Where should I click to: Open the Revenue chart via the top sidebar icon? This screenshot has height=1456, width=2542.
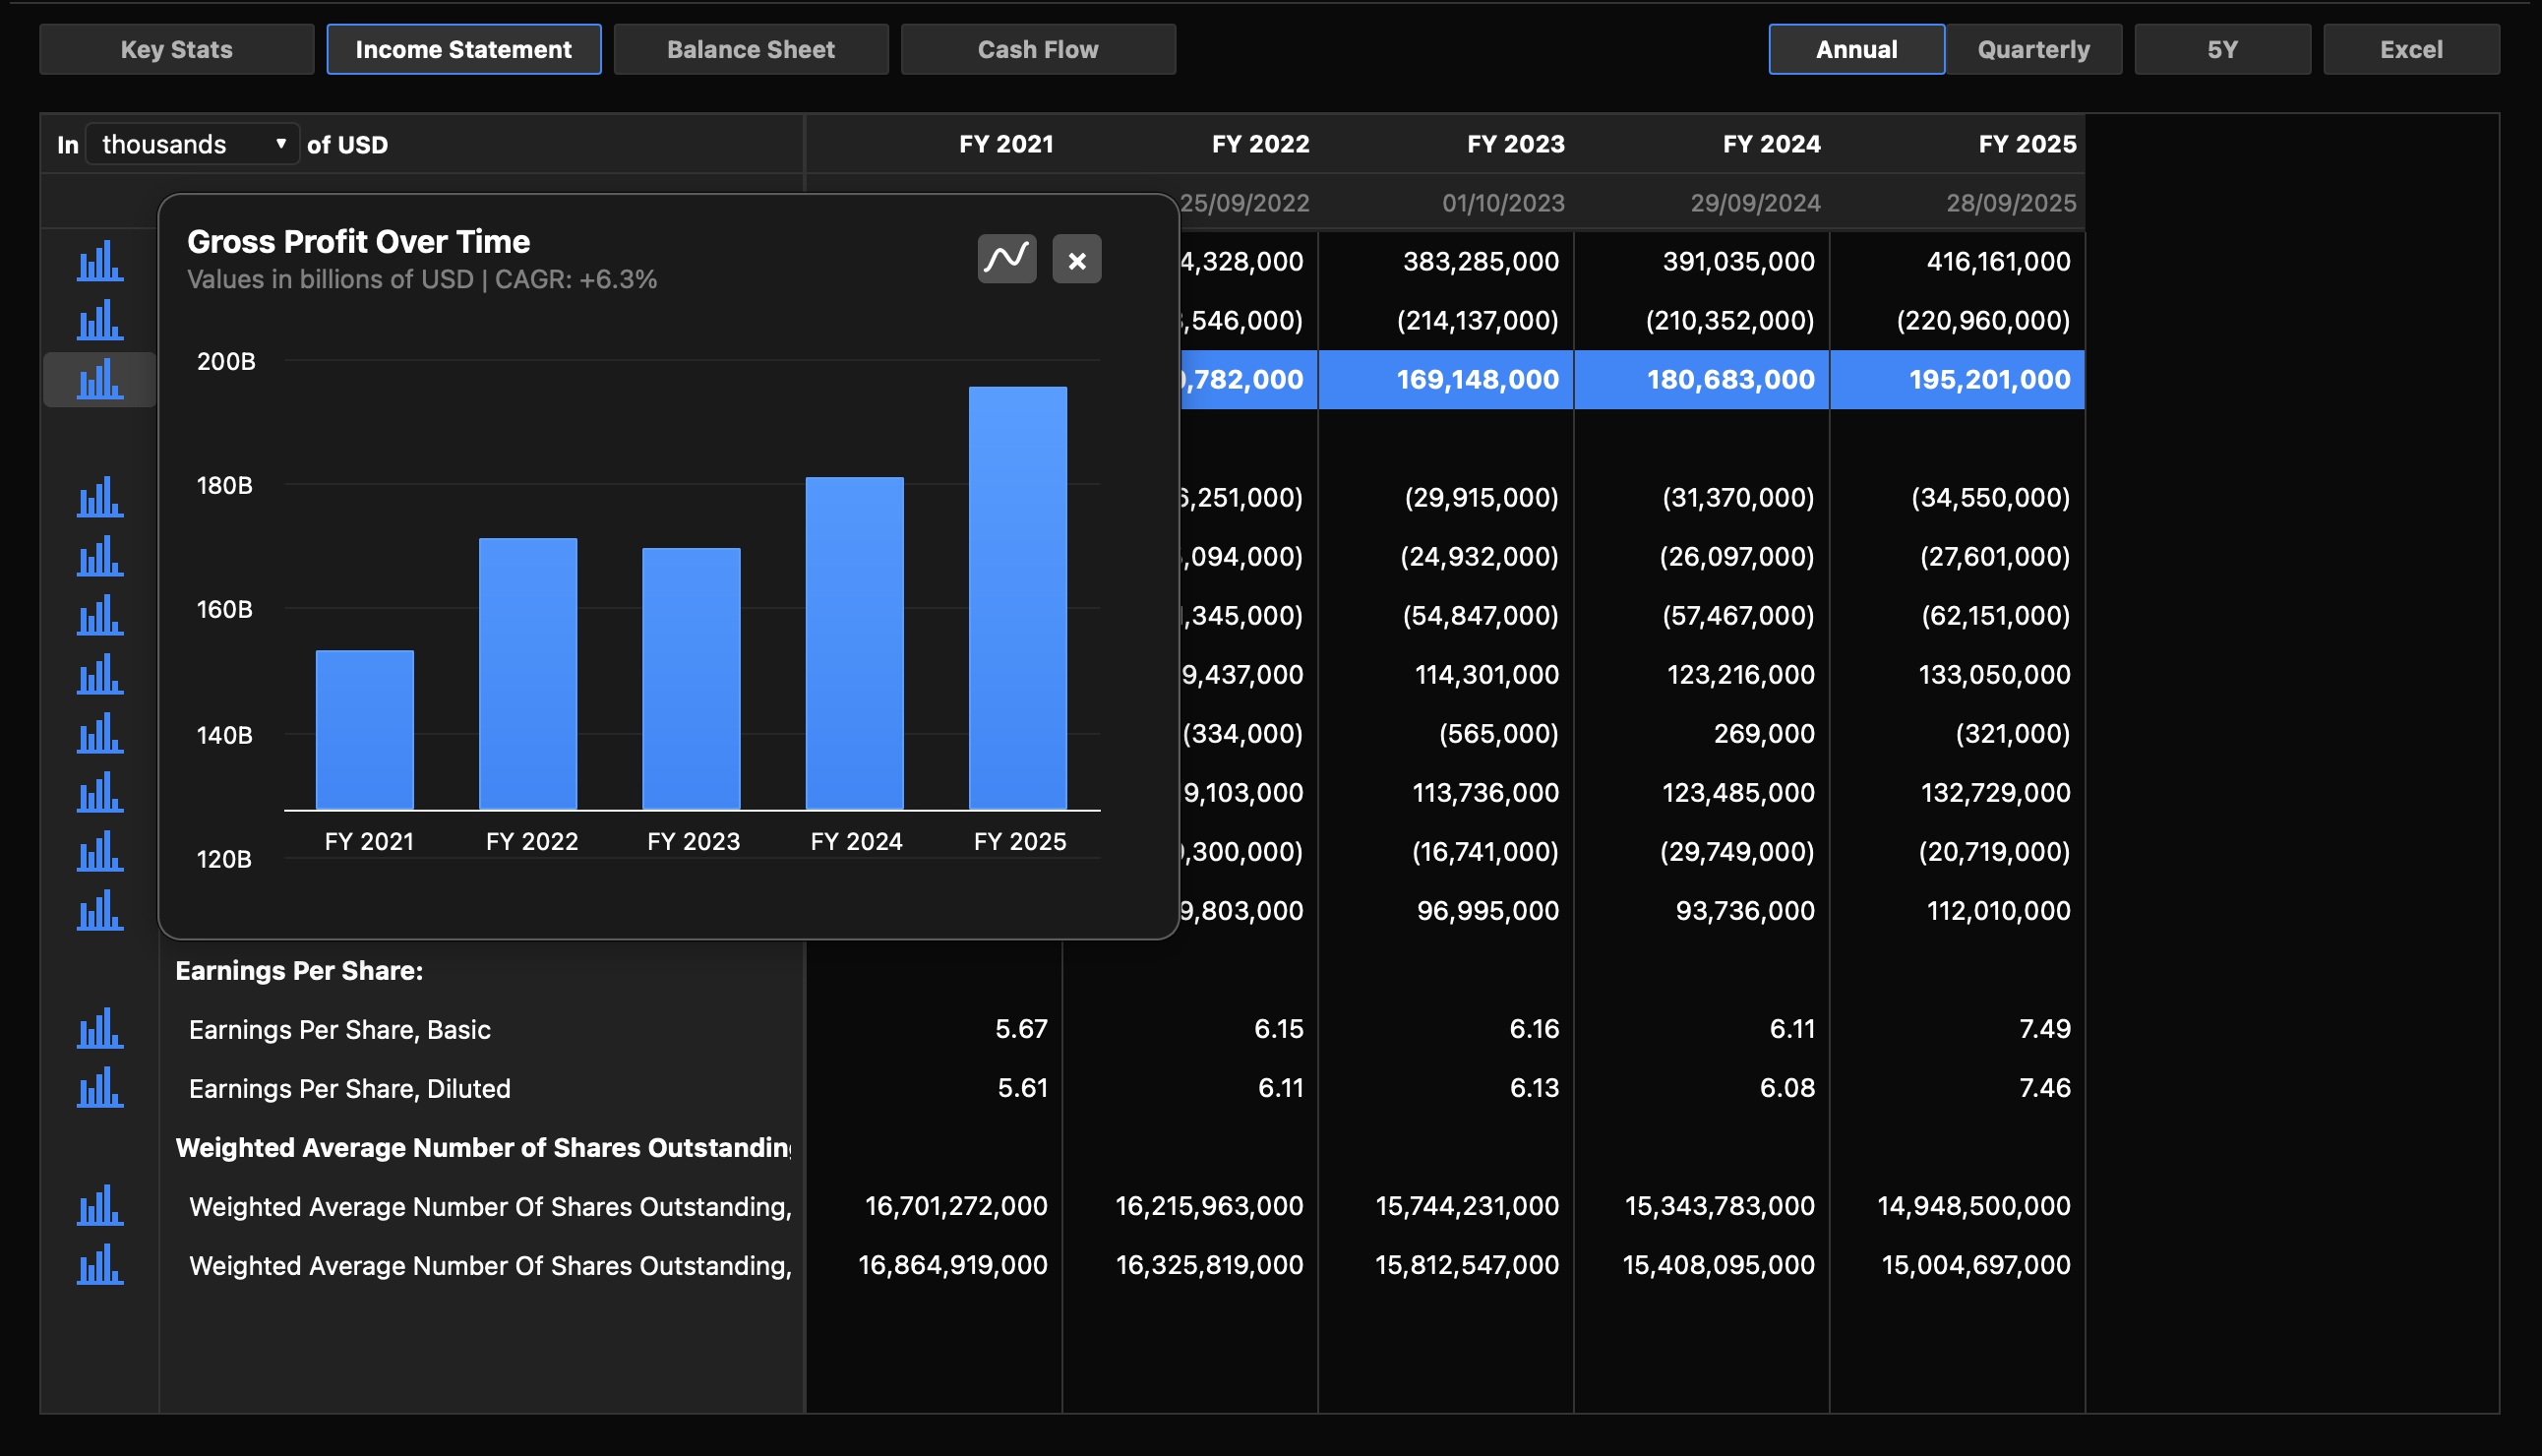click(x=99, y=263)
